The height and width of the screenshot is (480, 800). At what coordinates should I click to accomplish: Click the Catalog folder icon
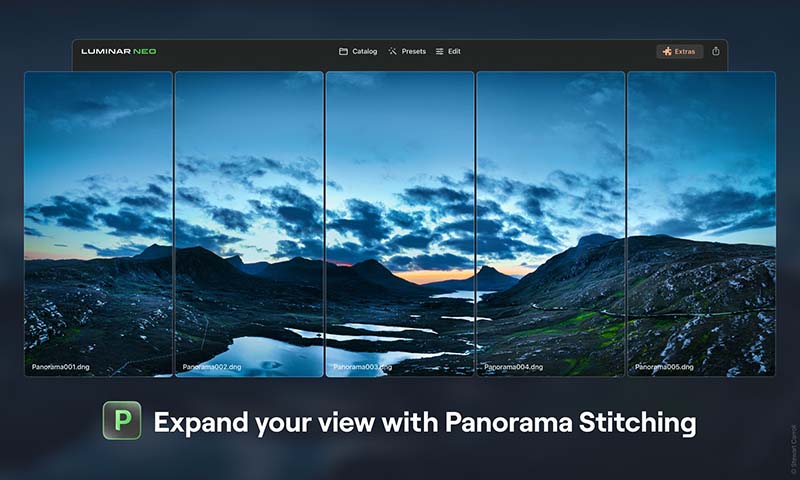click(343, 51)
